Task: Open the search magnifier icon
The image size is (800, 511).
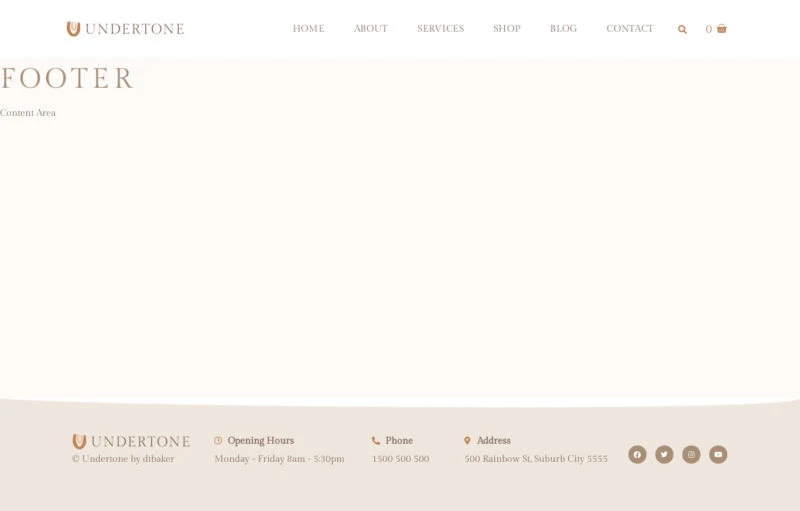Action: pos(682,30)
